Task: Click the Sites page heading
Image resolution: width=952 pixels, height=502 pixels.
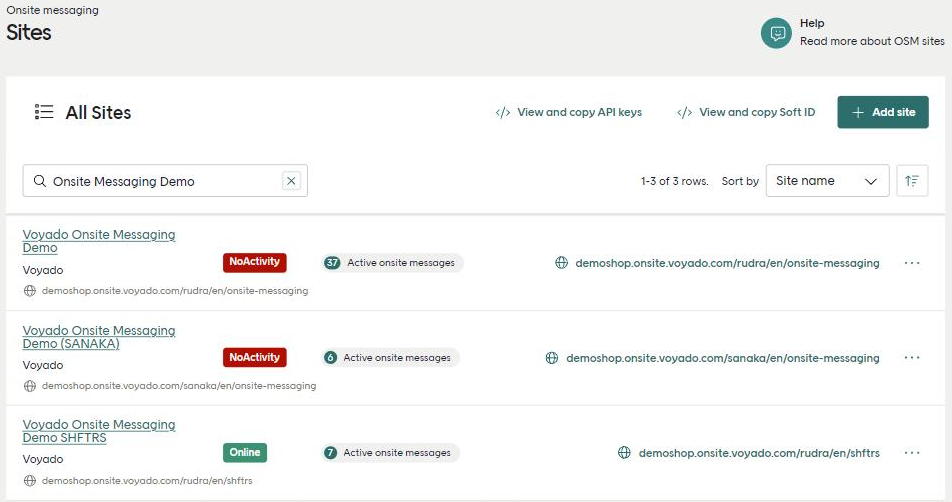Action: pyautogui.click(x=29, y=32)
